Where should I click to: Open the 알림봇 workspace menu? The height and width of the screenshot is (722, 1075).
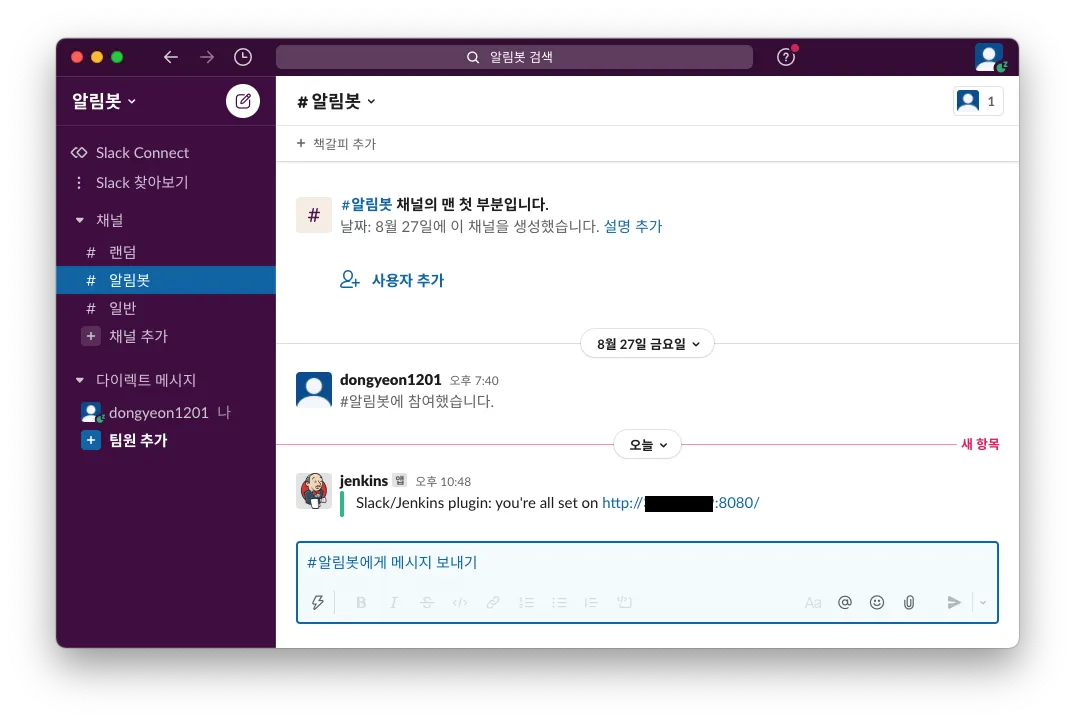104,101
